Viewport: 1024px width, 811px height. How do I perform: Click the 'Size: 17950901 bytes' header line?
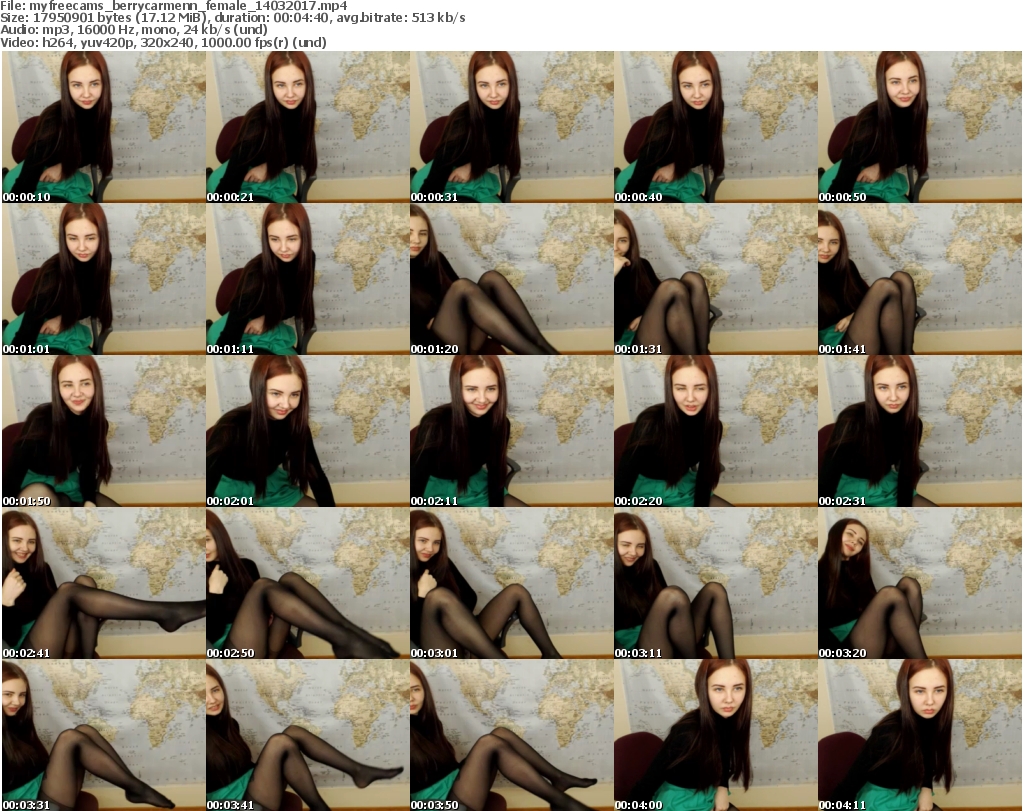[x=232, y=18]
